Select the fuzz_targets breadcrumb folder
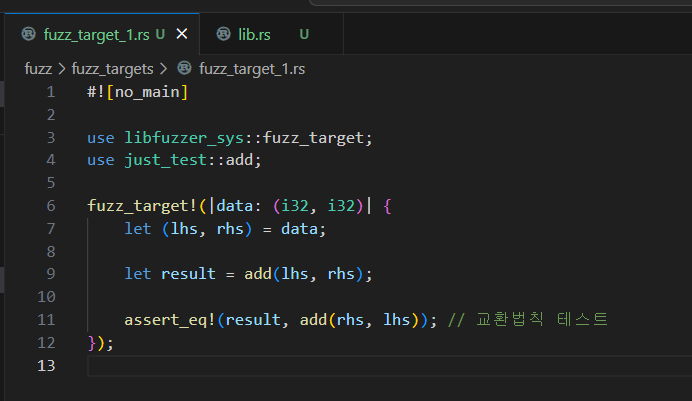This screenshot has width=692, height=401. 112,69
